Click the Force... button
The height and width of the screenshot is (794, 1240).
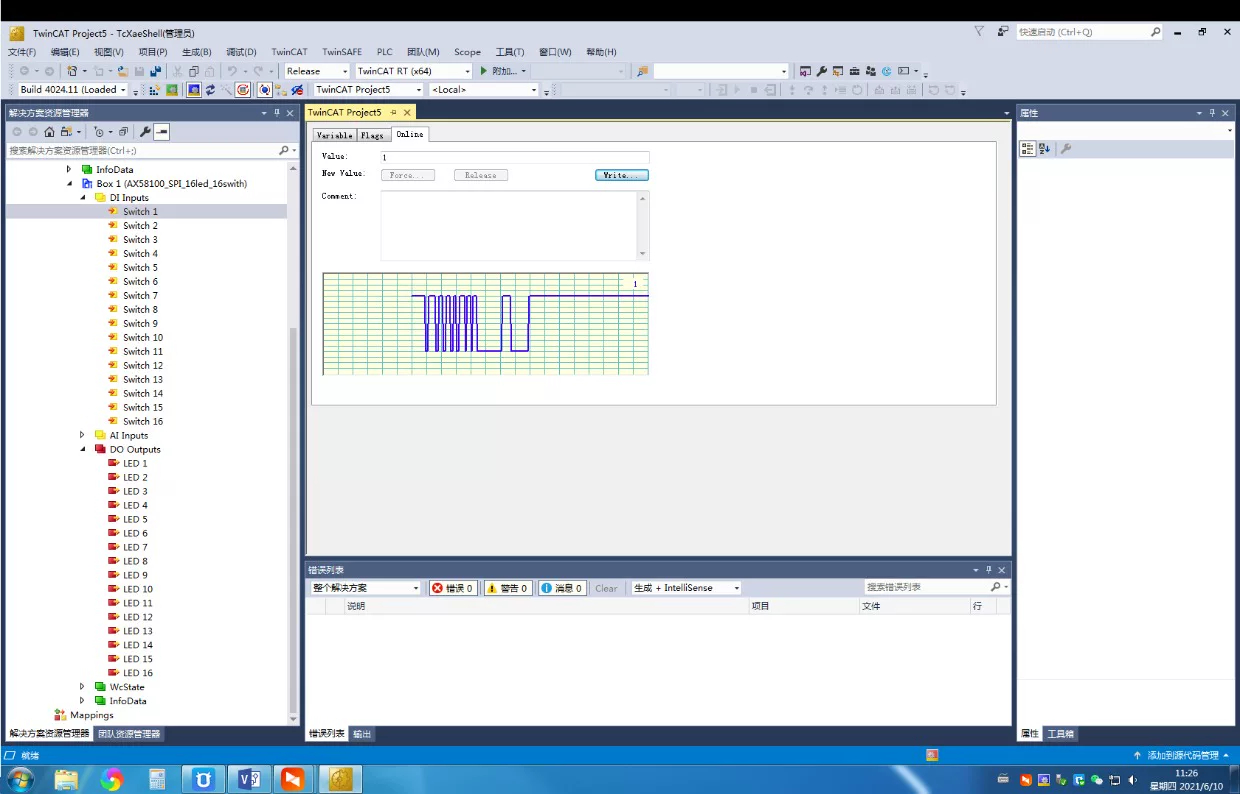(x=407, y=175)
